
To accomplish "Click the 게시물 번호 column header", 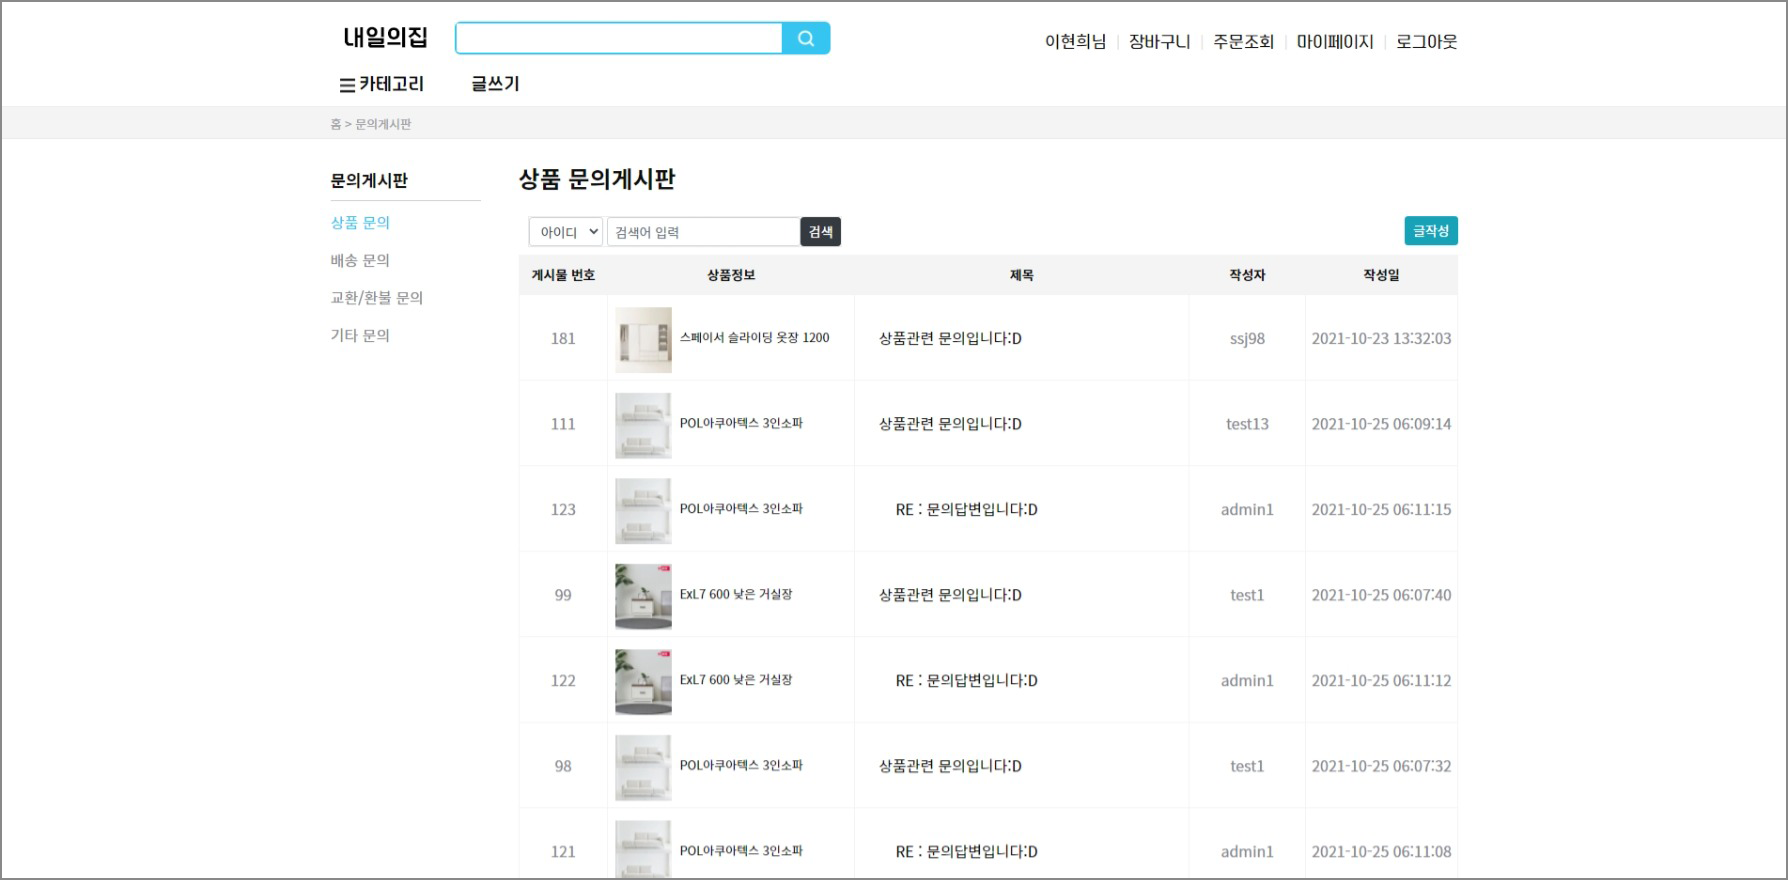I will point(563,275).
